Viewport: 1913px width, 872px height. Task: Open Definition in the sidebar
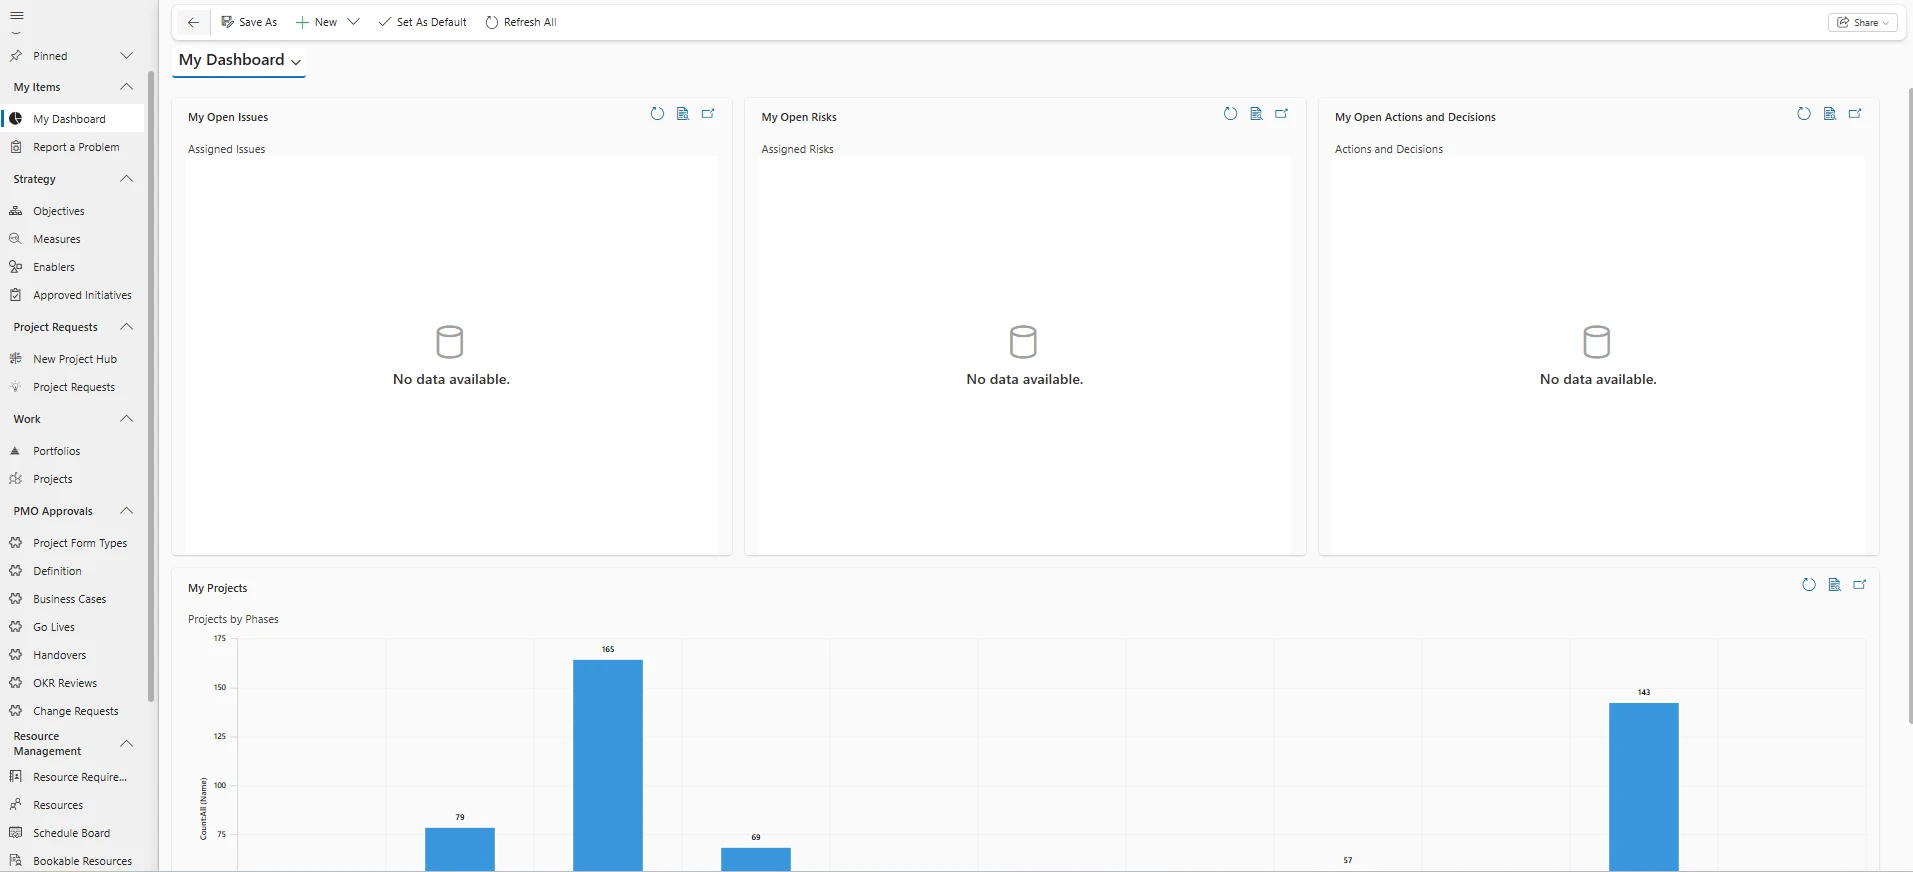tap(72, 571)
